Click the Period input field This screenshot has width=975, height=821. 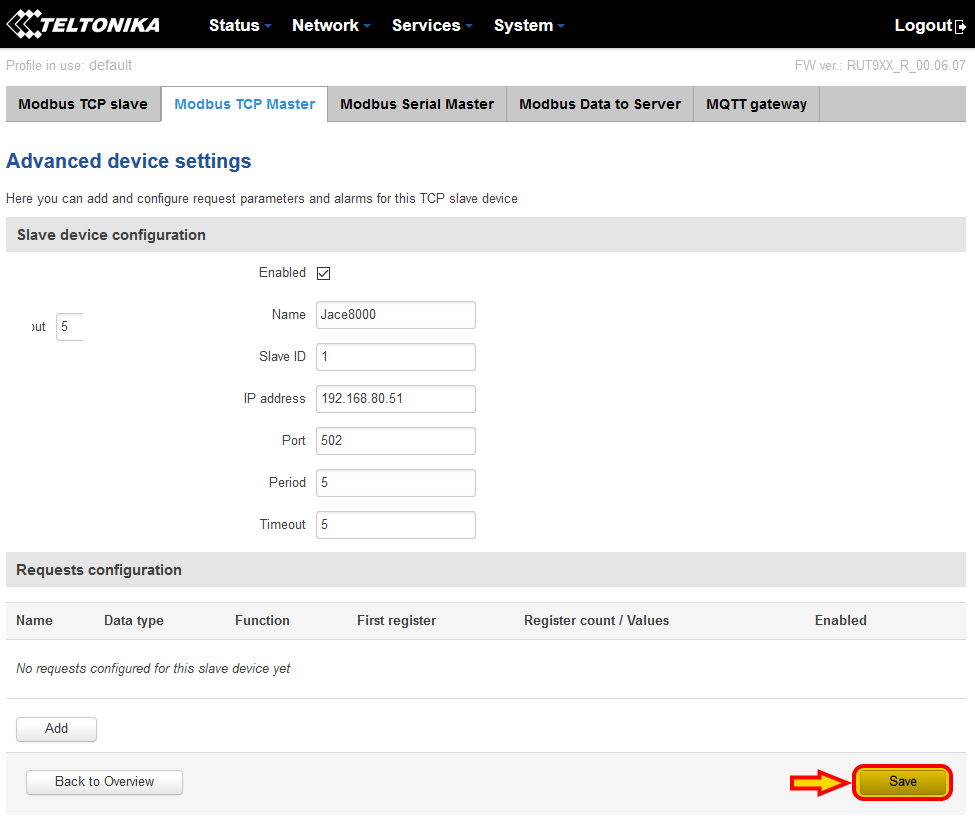coord(396,483)
